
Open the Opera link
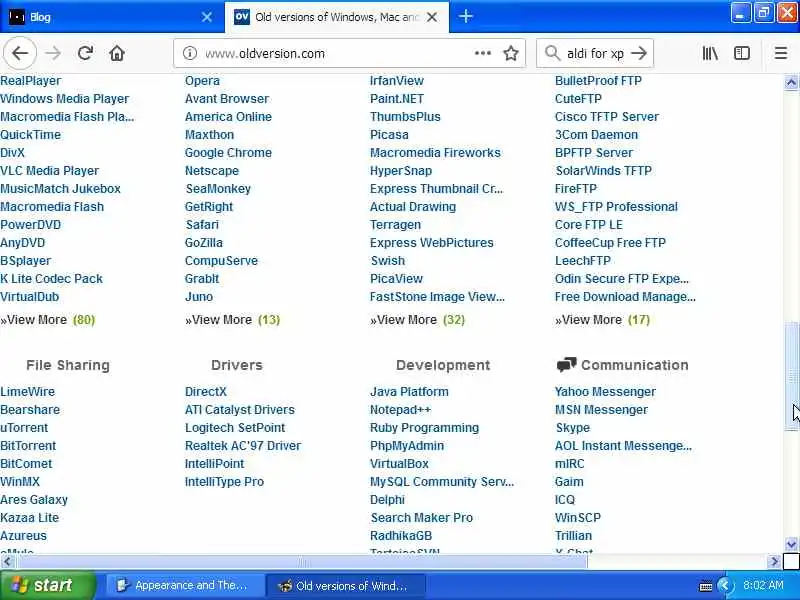pyautogui.click(x=202, y=81)
